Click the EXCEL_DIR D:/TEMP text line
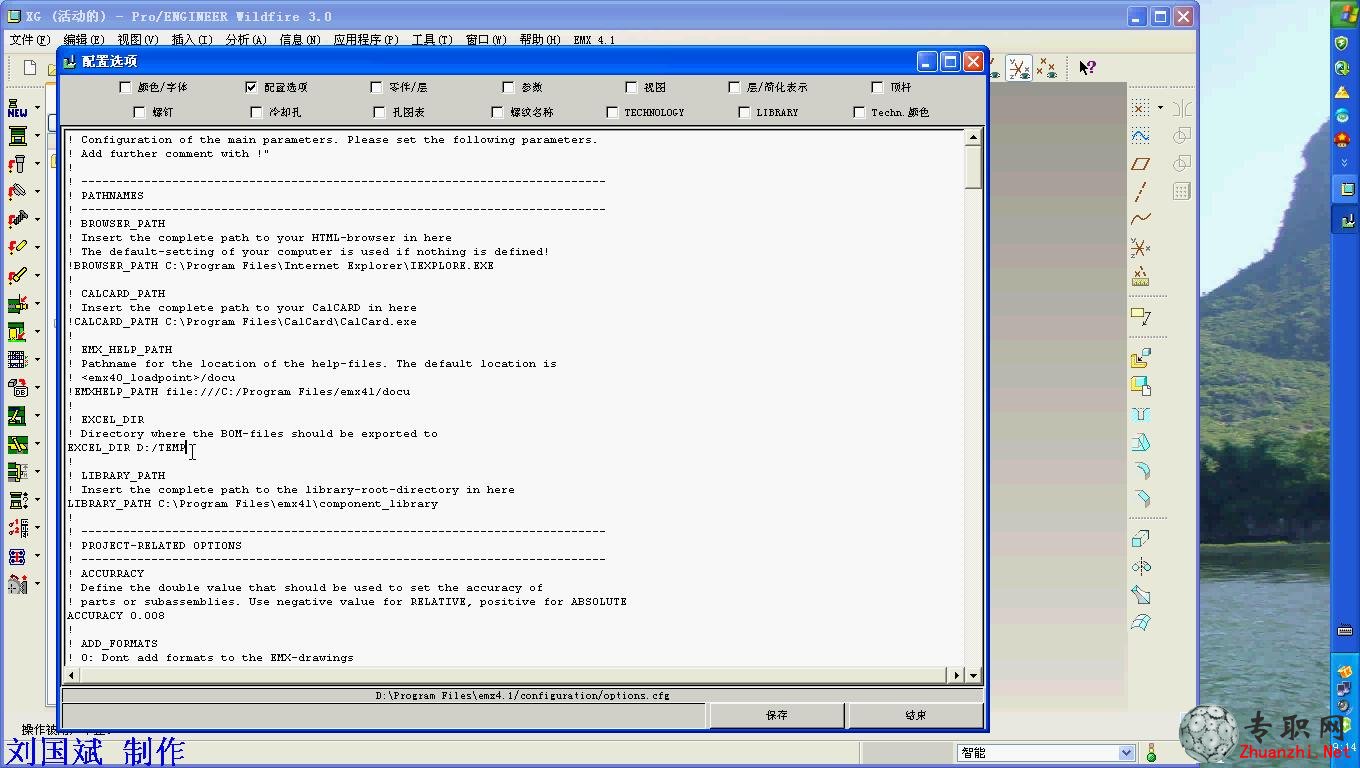Screen dimensions: 1360x768 [127, 448]
